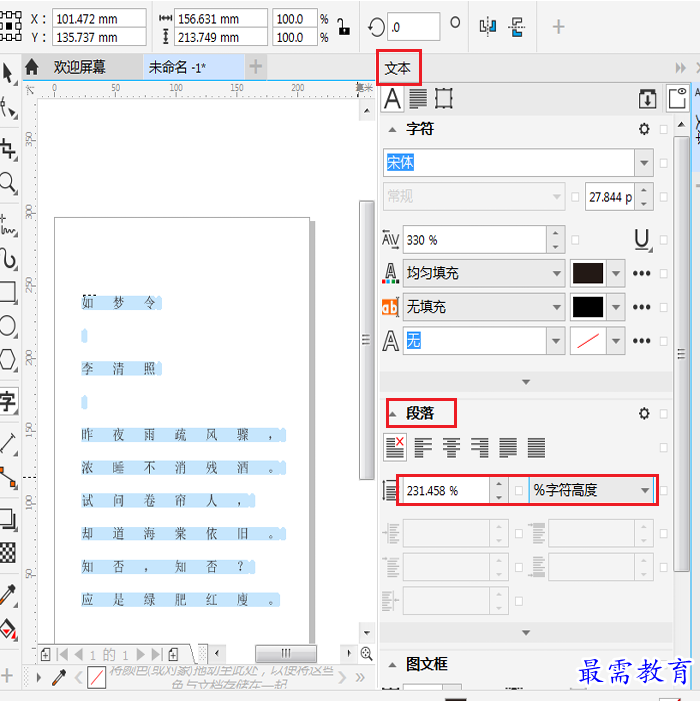Open 均匀填充 fill type dropdown
Screen dimensions: 700x703
pos(557,273)
